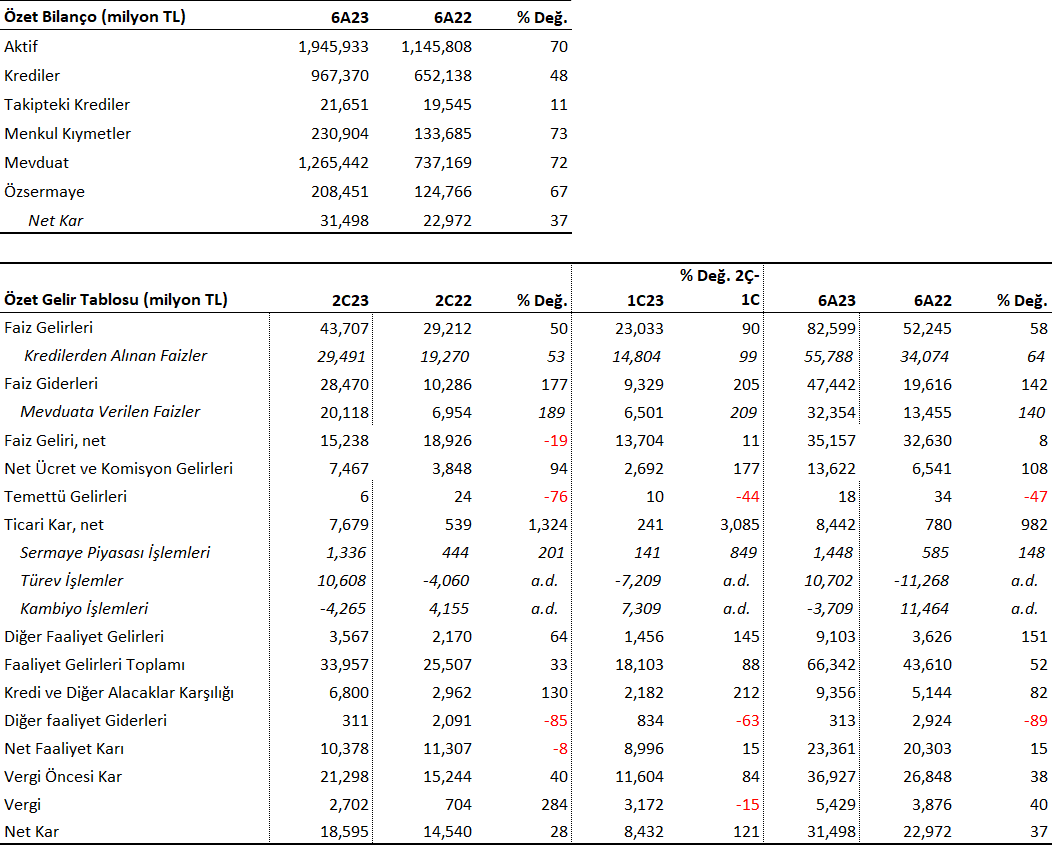Click the provision value 6,800

tap(349, 693)
